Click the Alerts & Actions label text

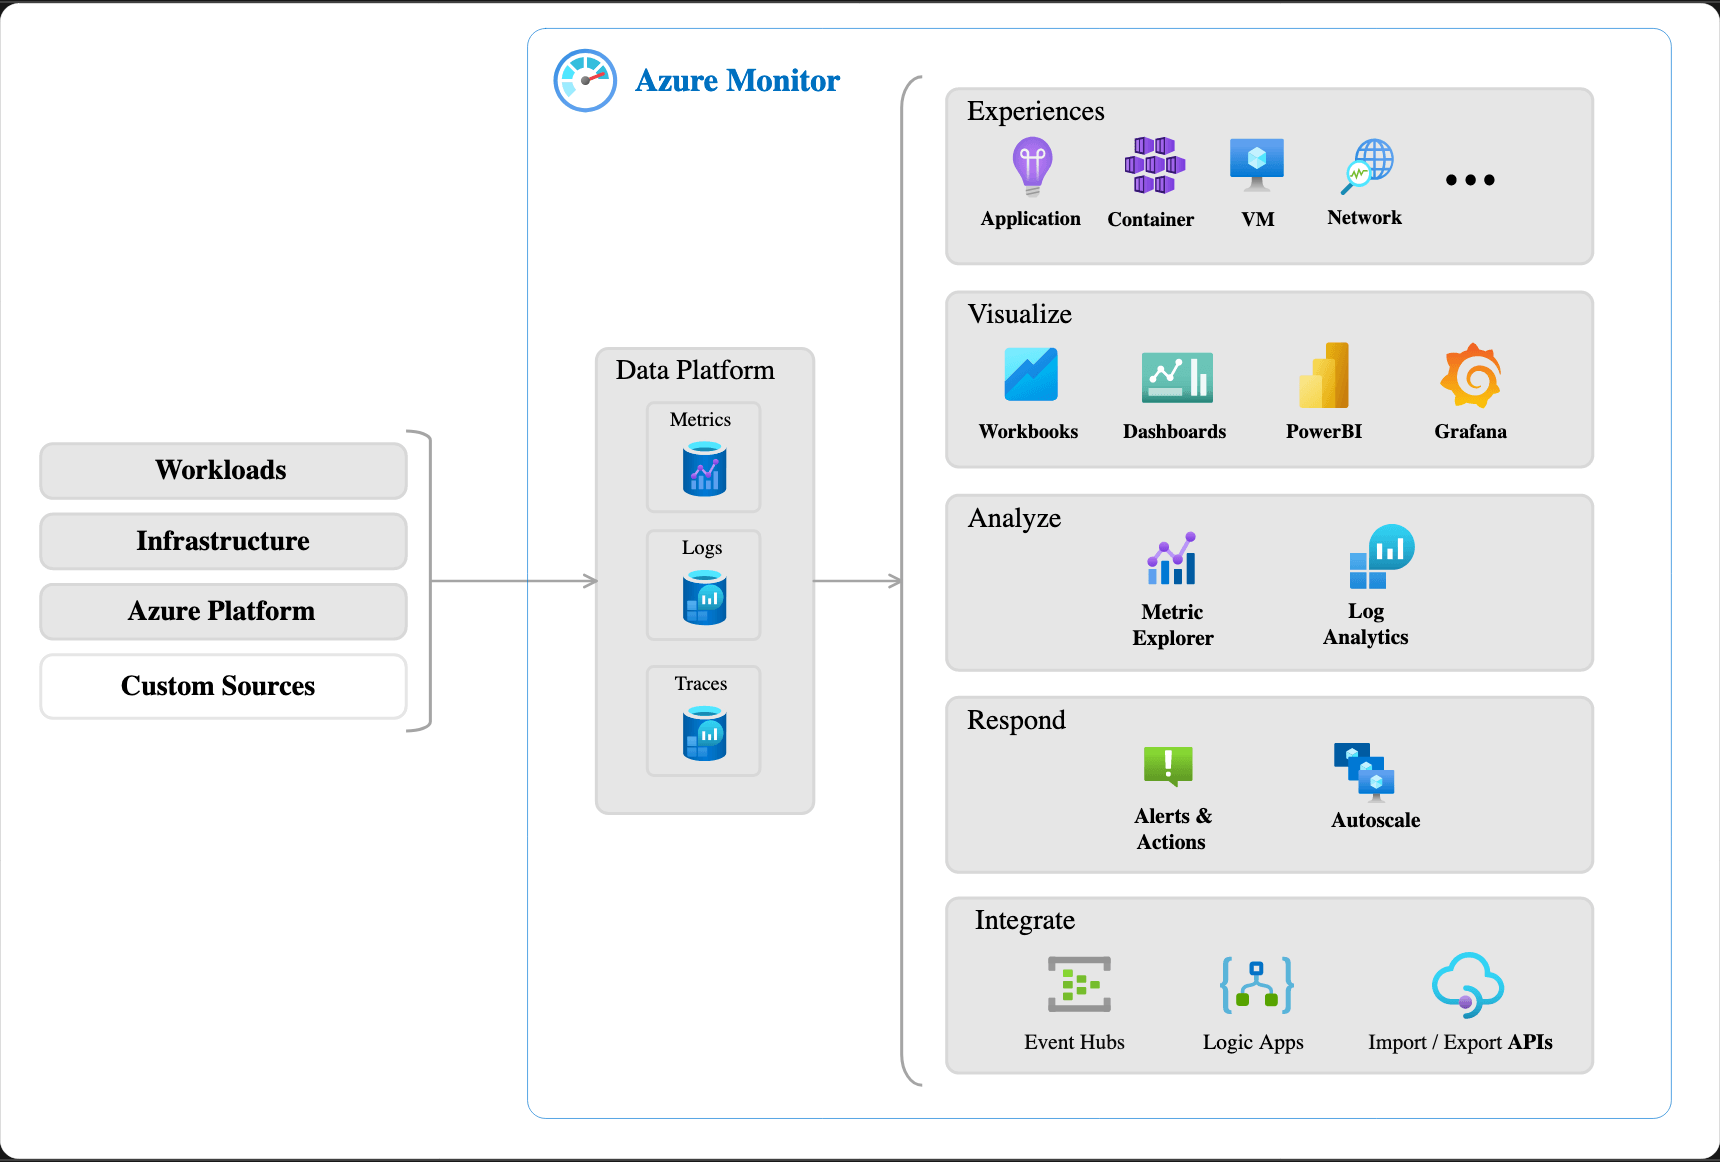coord(1172,829)
